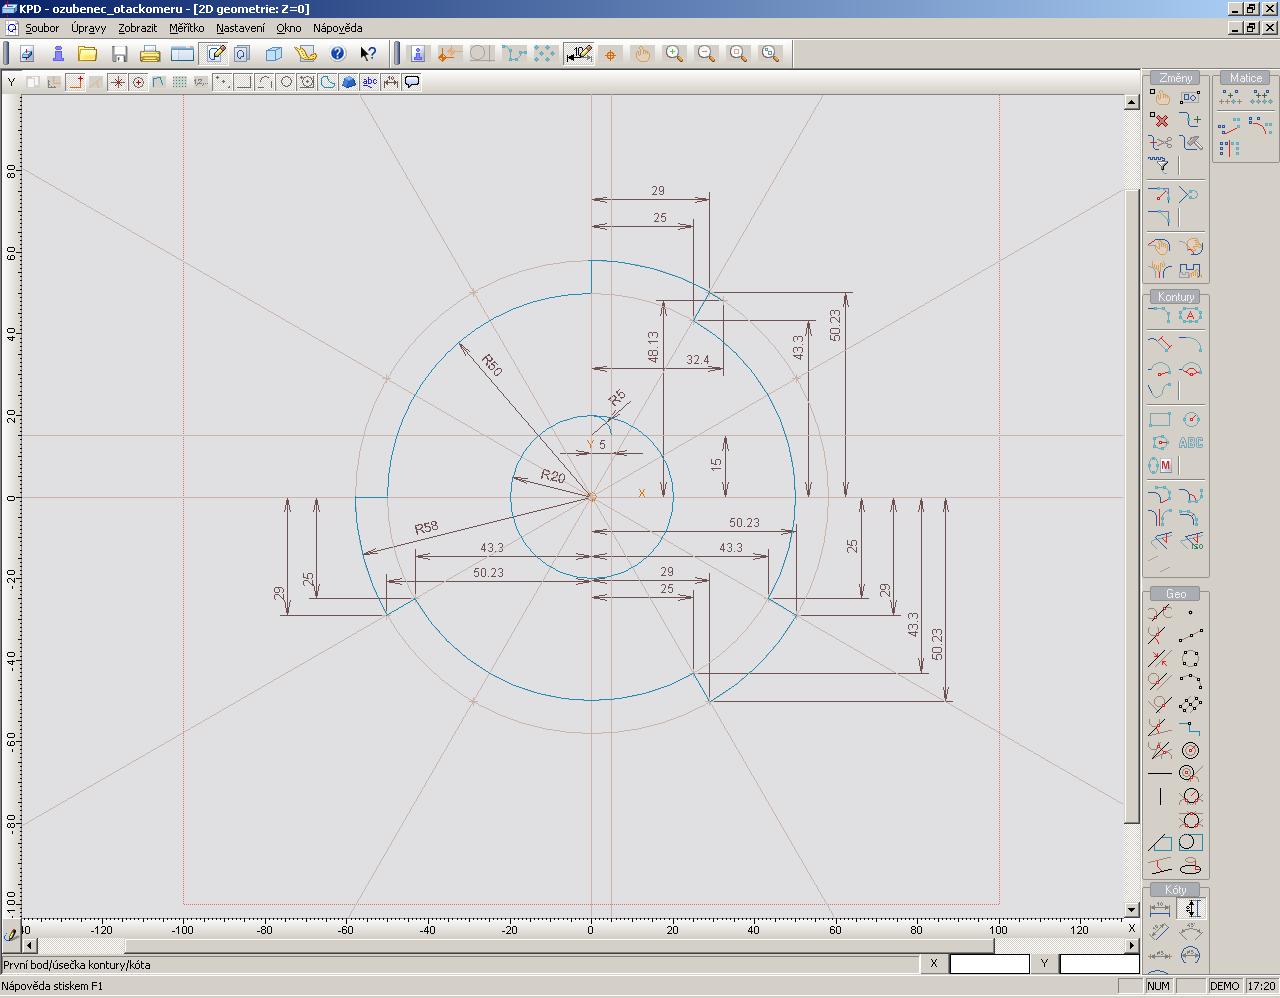Screen dimensions: 1280x998
Task: Click the zoom in magnifier icon
Action: [x=675, y=54]
